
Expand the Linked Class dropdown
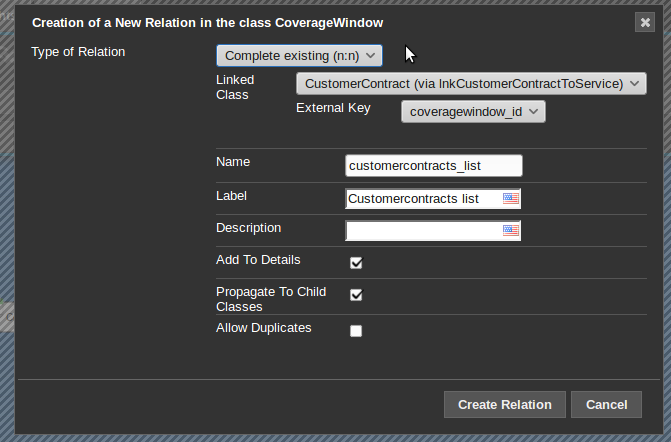click(x=471, y=83)
